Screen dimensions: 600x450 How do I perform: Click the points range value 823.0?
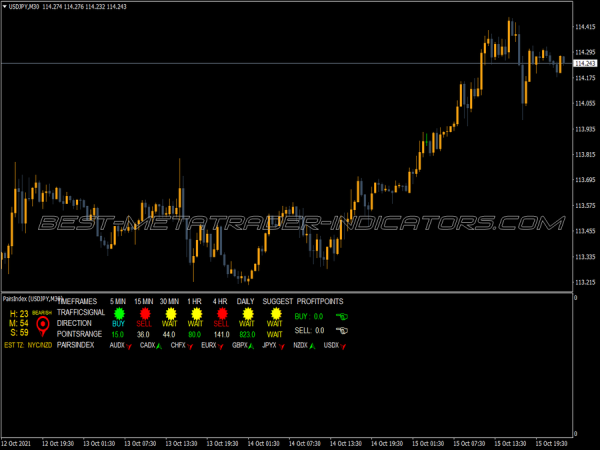pos(247,334)
